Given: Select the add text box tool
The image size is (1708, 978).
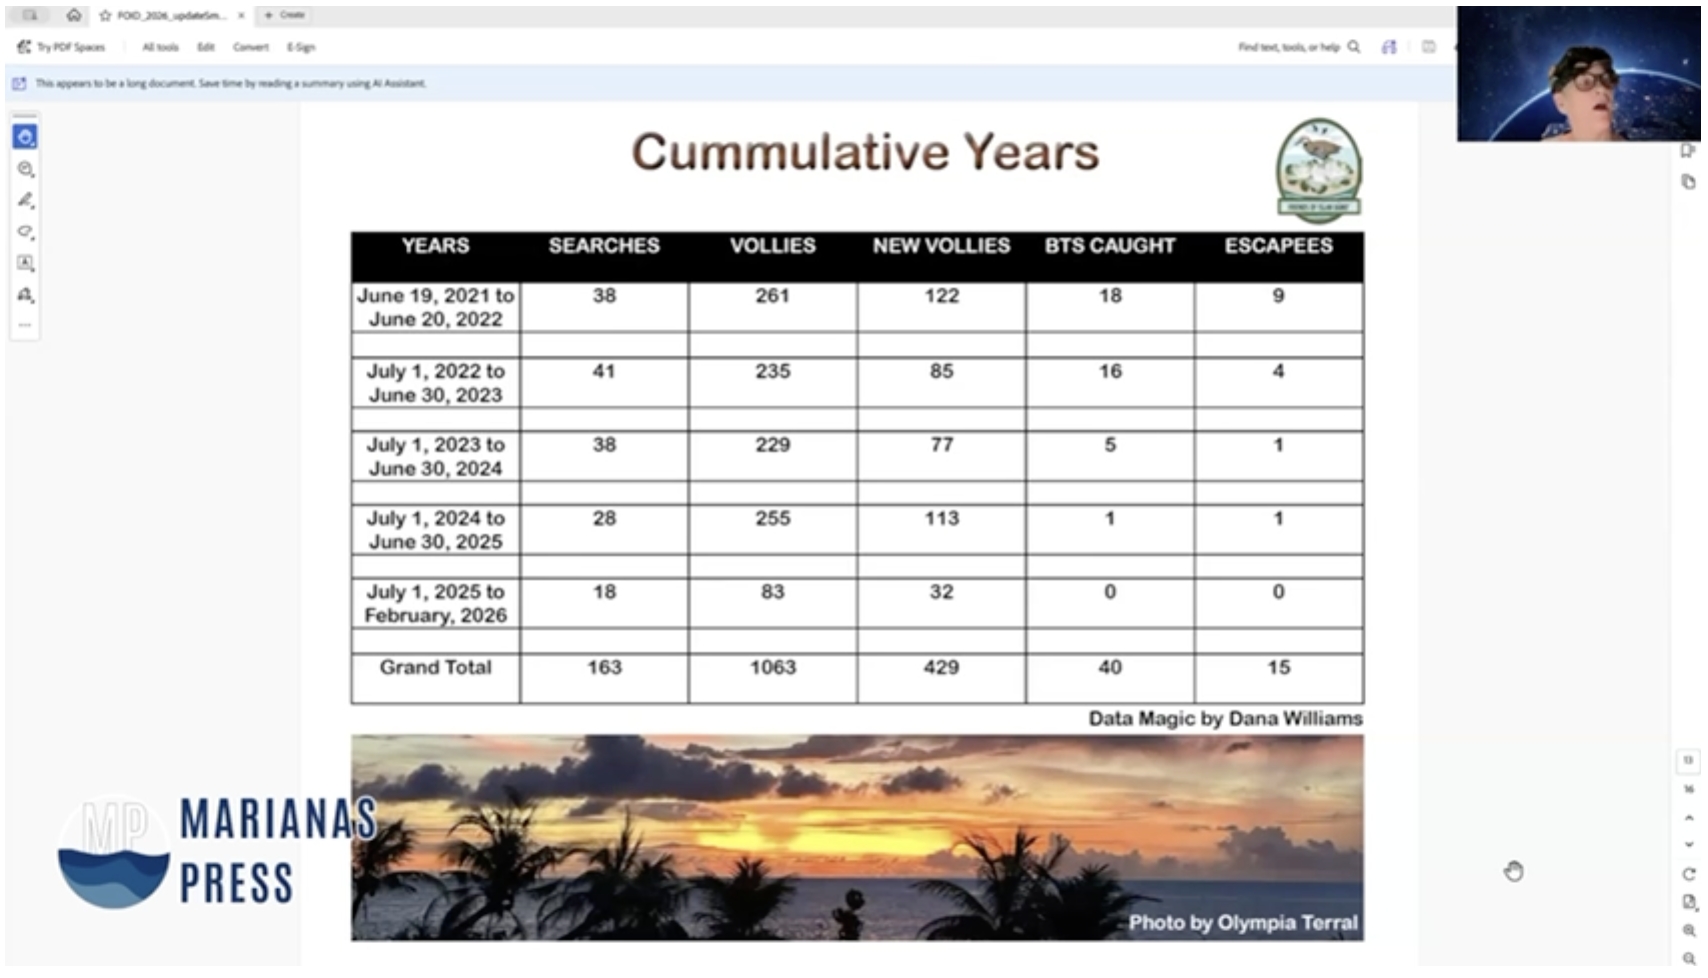Looking at the screenshot, I should click(25, 263).
